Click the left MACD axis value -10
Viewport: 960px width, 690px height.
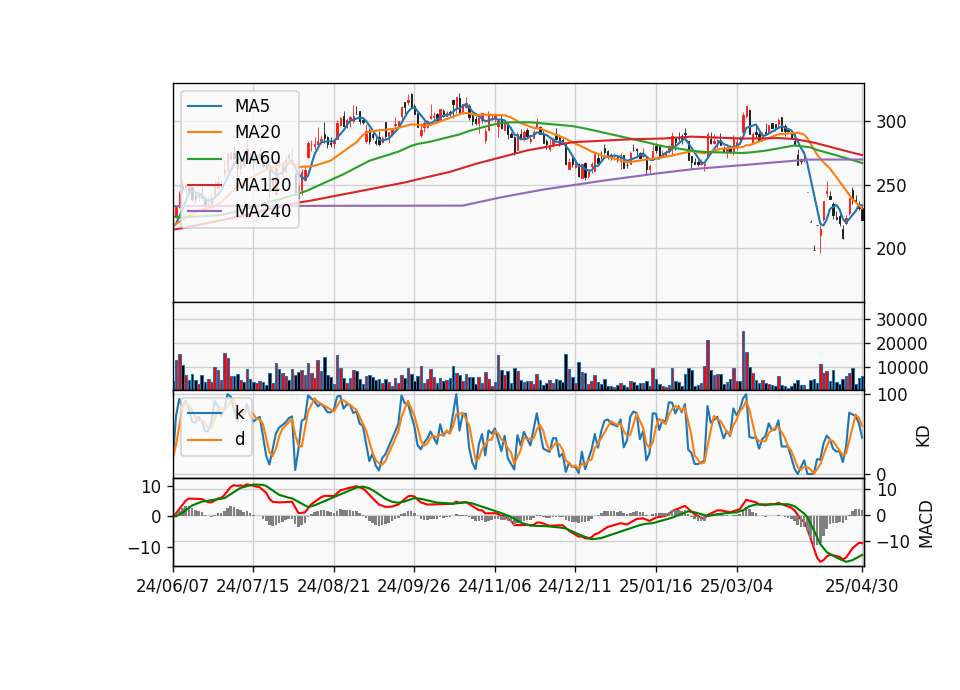point(144,547)
